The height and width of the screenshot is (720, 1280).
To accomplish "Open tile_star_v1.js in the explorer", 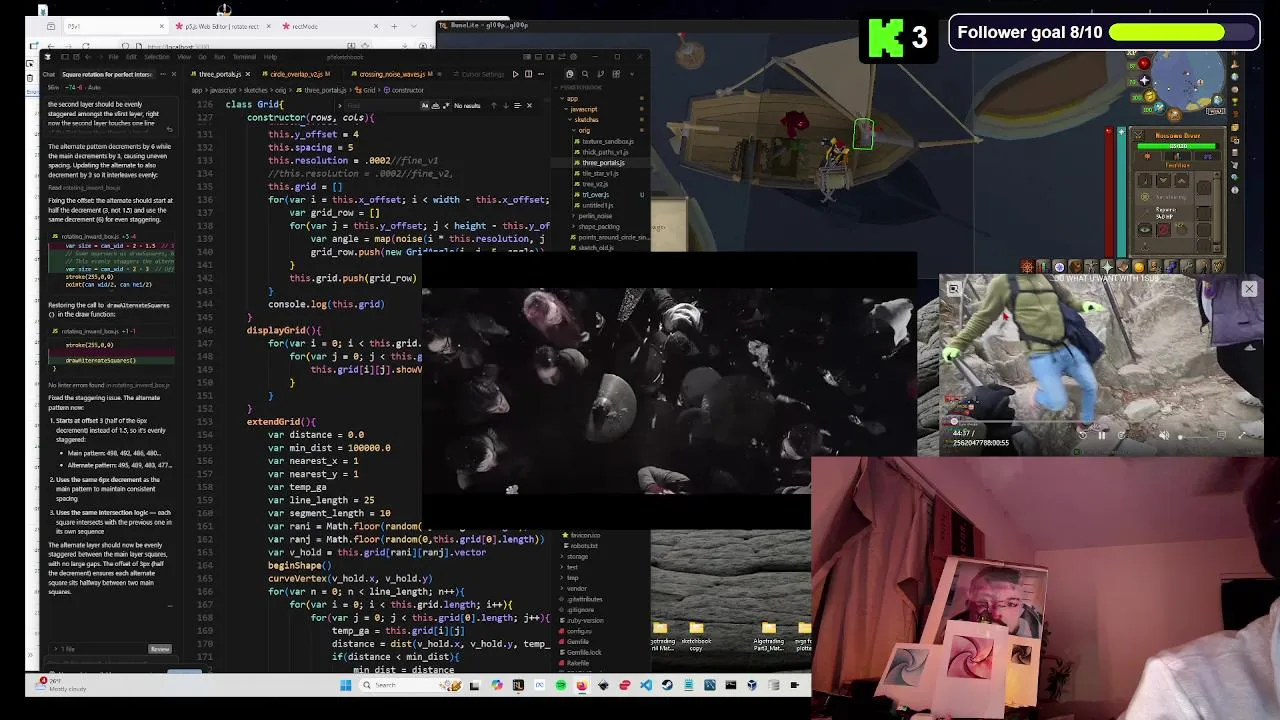I will pos(598,173).
